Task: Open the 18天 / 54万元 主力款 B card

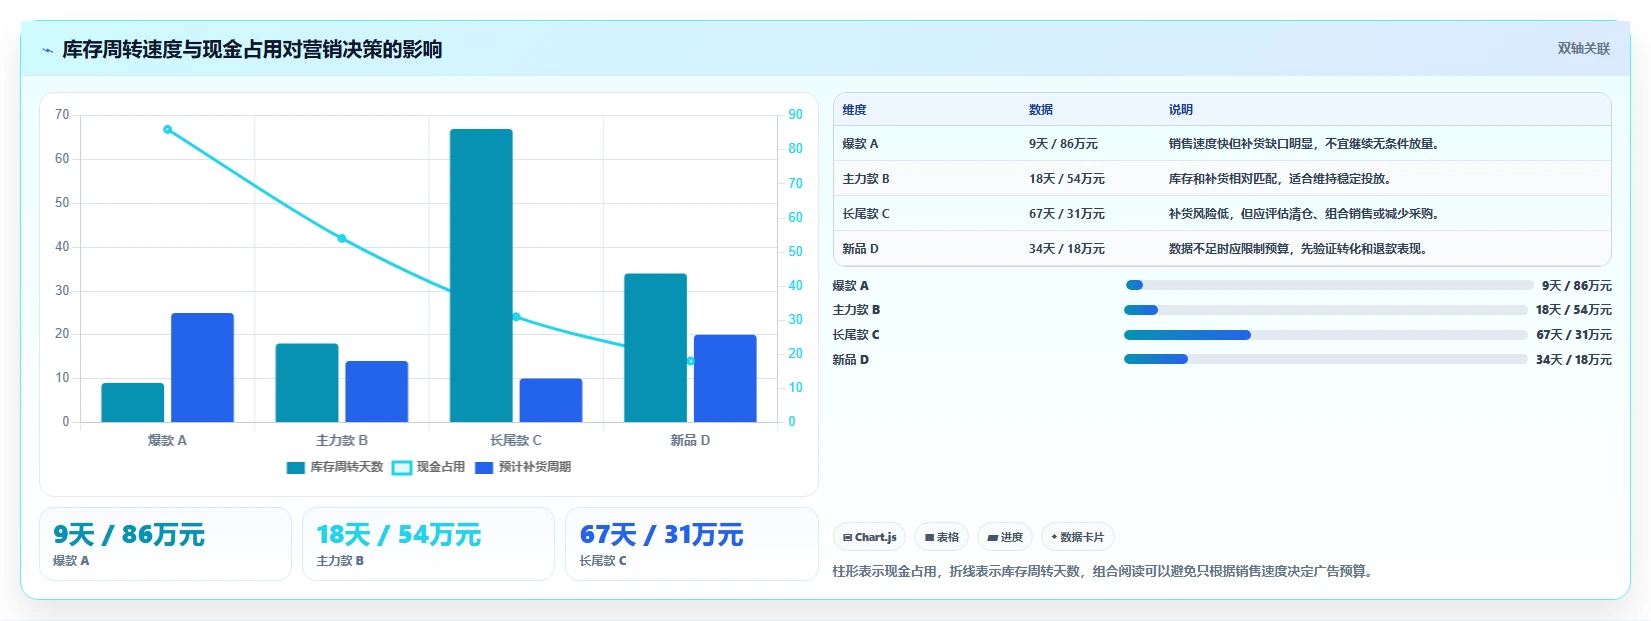Action: [428, 544]
